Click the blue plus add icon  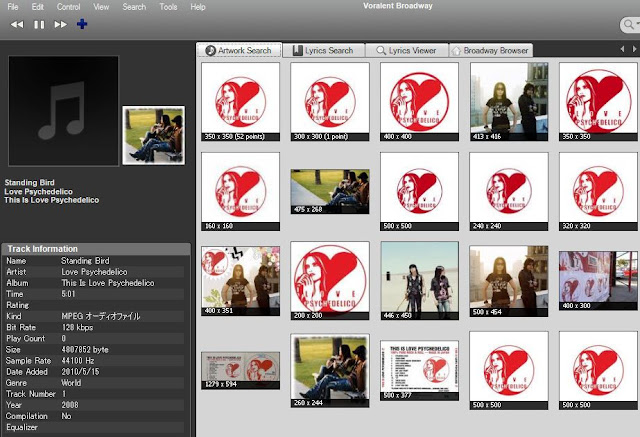tap(82, 24)
